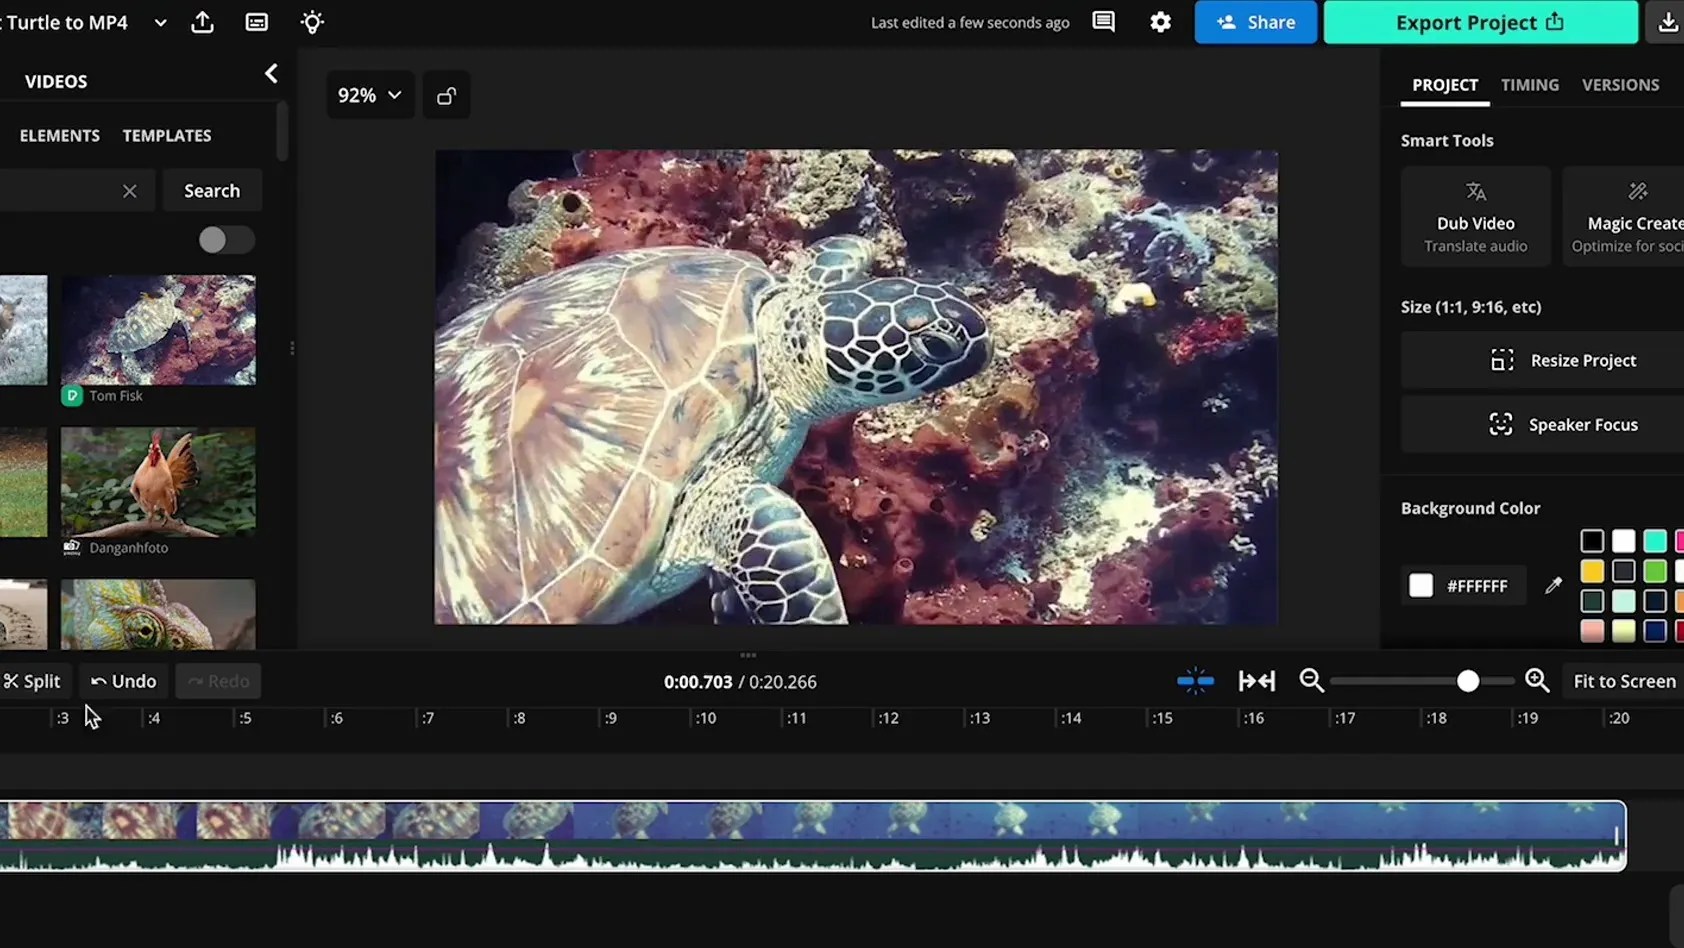This screenshot has height=948, width=1684.
Task: Click Export Project
Action: tap(1480, 22)
